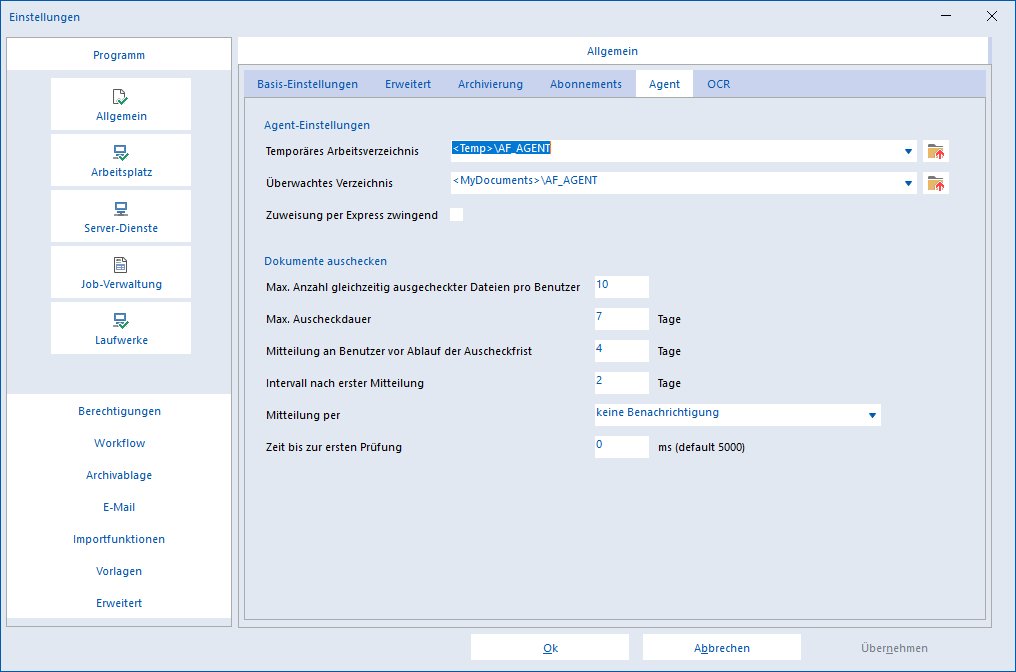Click the Abbrechen button
This screenshot has width=1016, height=672.
tap(722, 647)
